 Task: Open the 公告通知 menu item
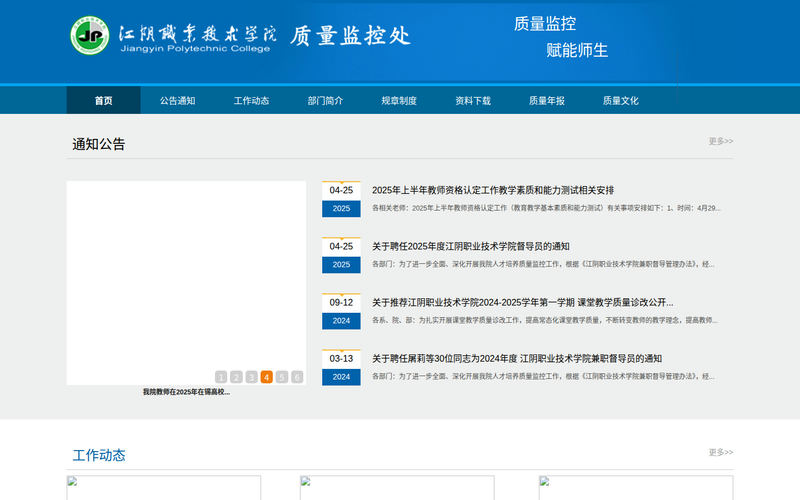[178, 101]
